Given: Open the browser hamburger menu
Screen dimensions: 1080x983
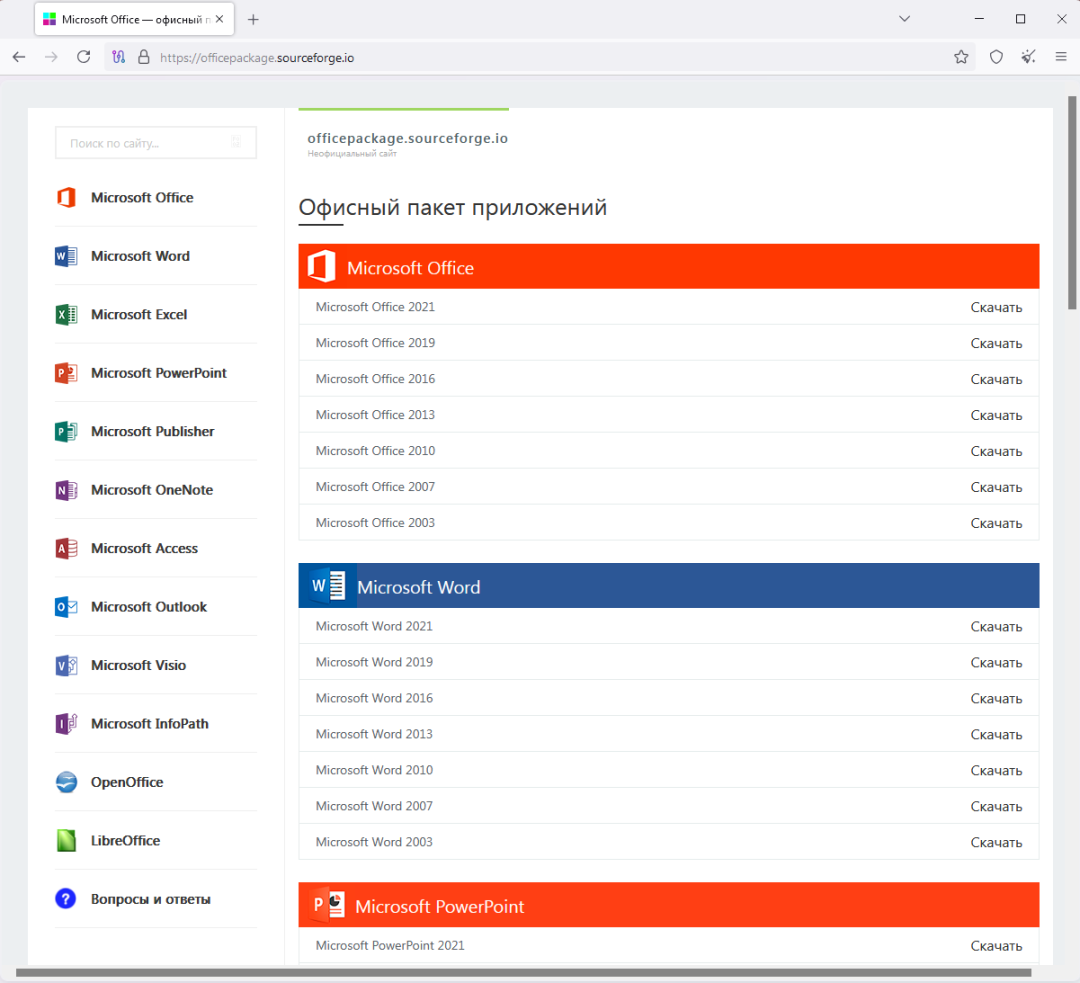Looking at the screenshot, I should click(x=1061, y=57).
